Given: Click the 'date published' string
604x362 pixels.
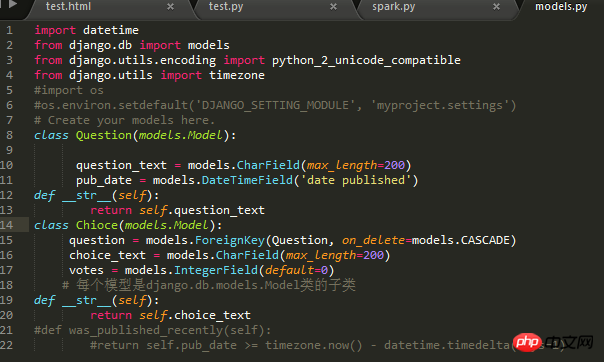Looking at the screenshot, I should point(356,180).
